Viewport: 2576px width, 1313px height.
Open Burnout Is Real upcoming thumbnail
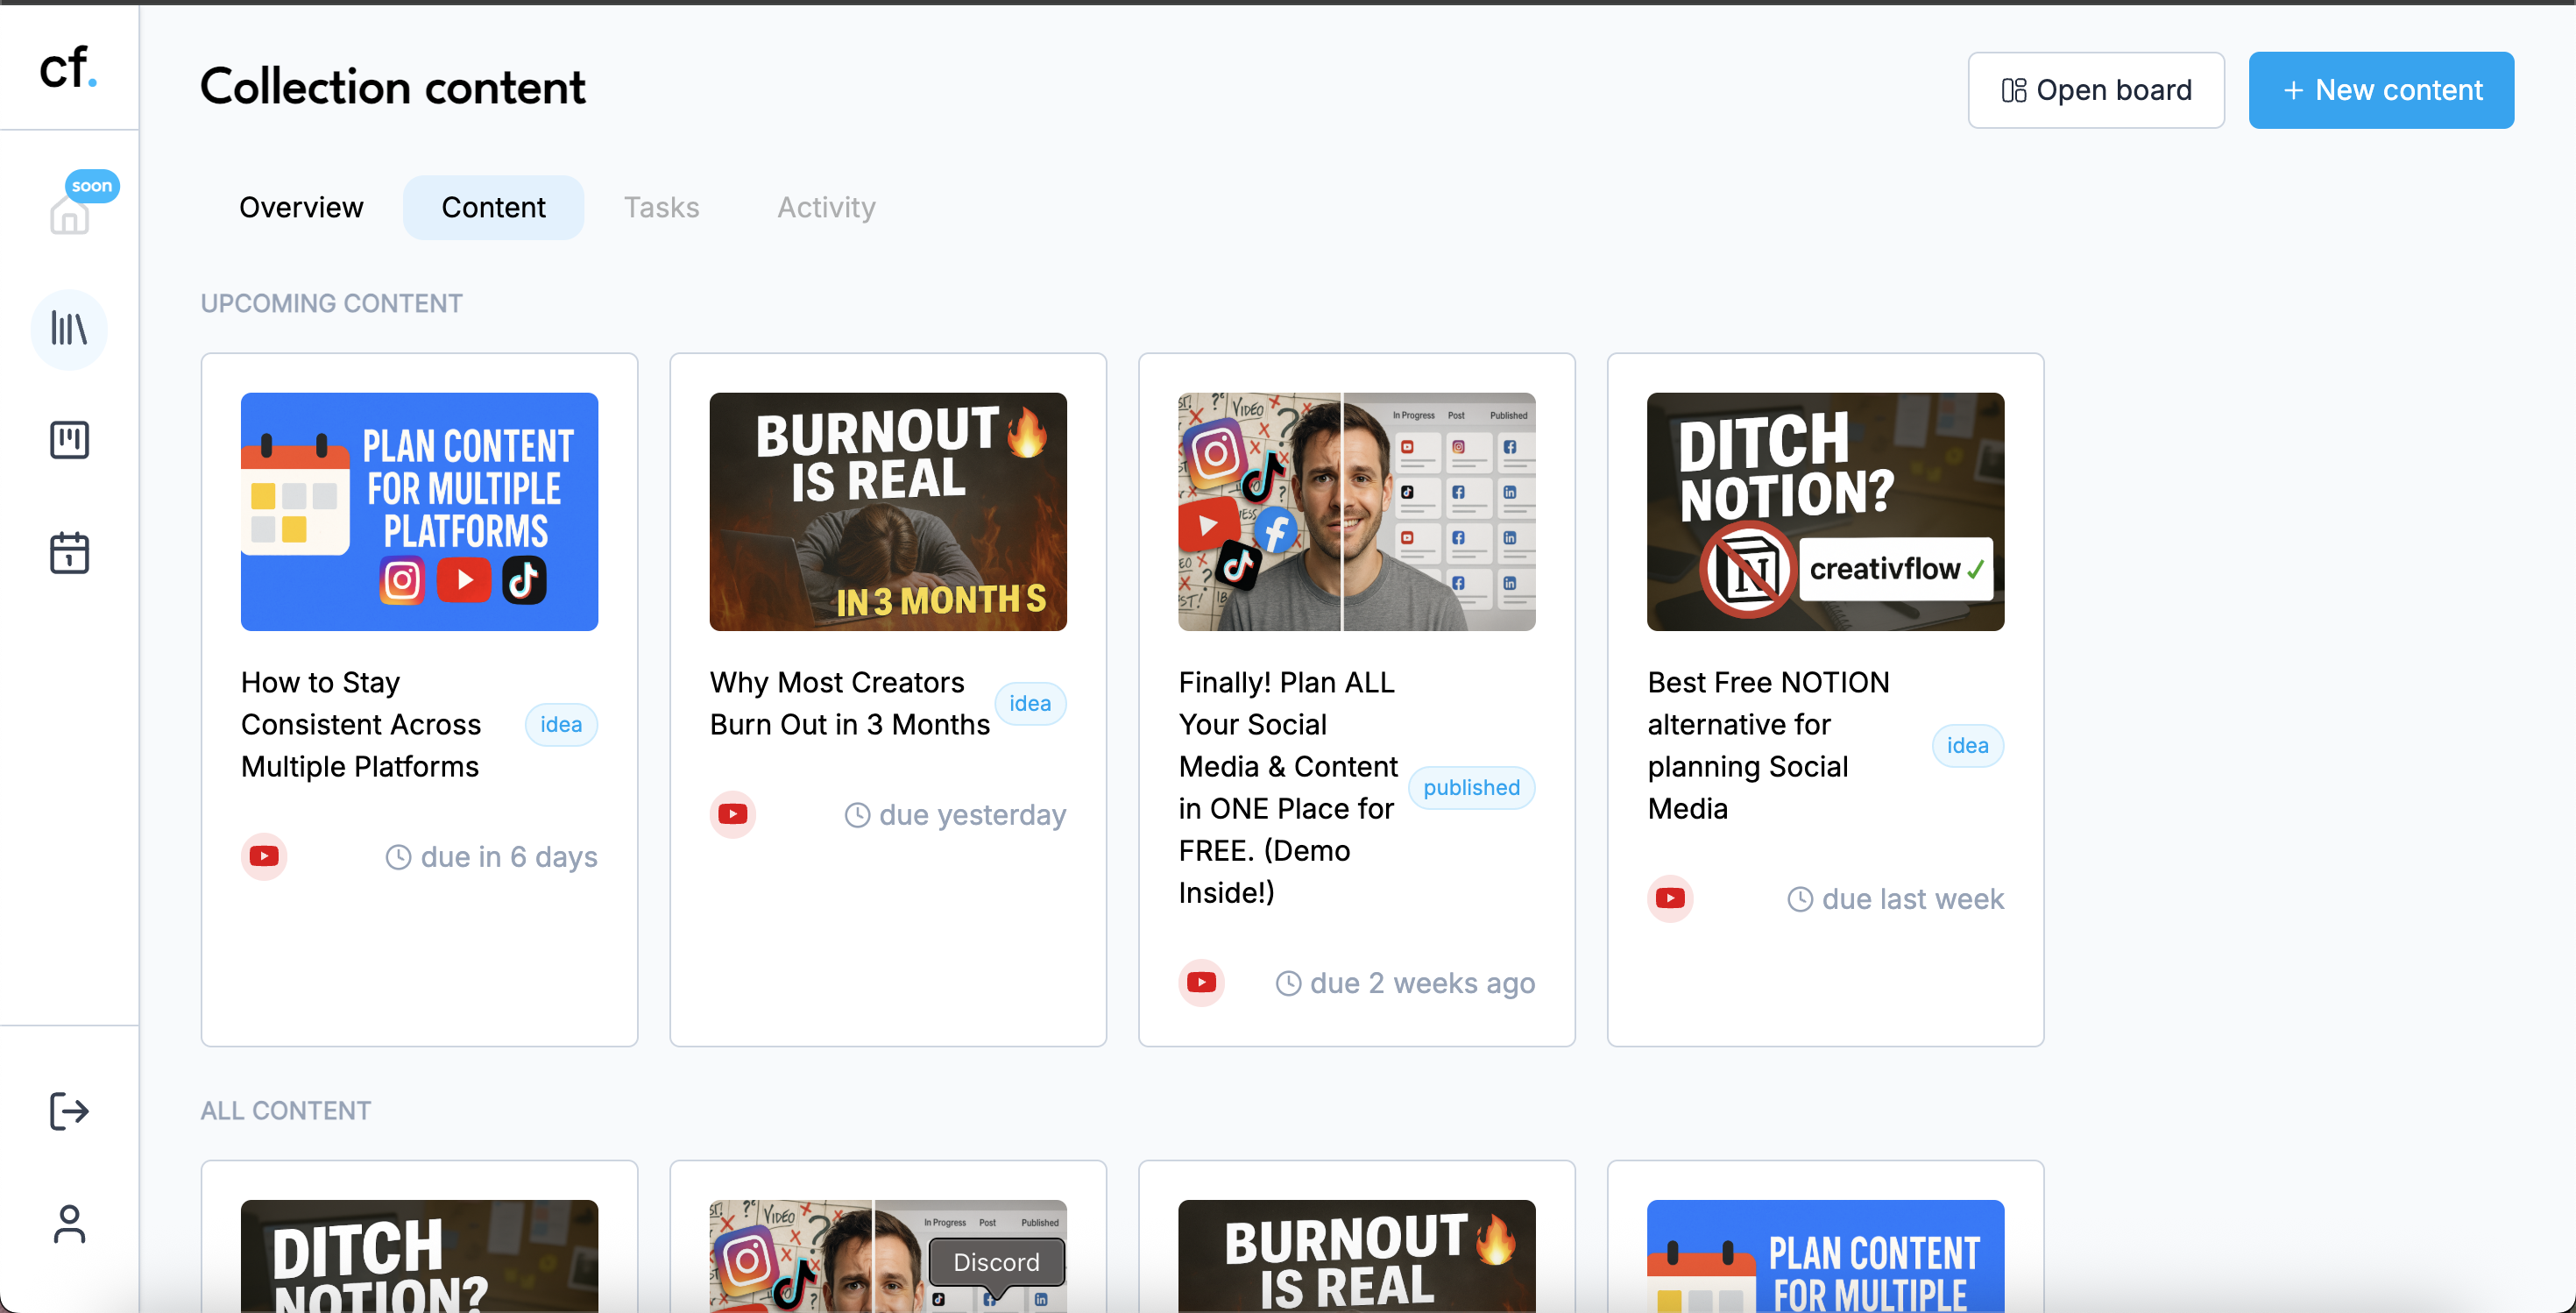coord(888,511)
